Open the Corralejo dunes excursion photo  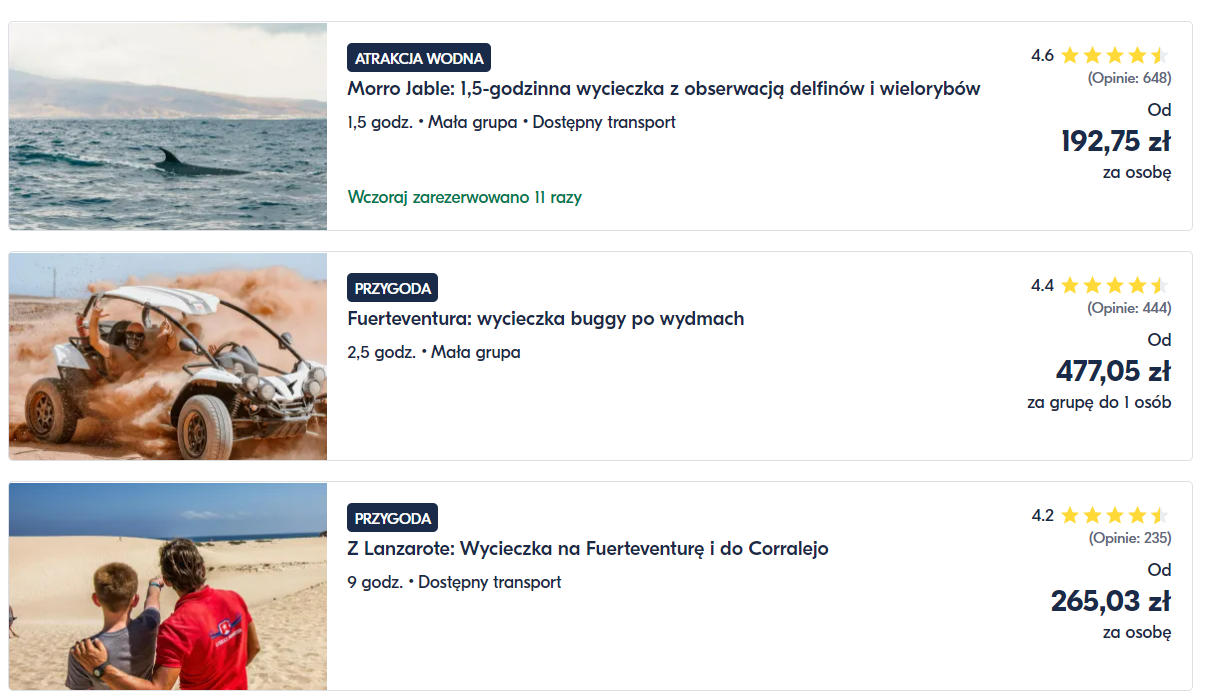pyautogui.click(x=168, y=586)
